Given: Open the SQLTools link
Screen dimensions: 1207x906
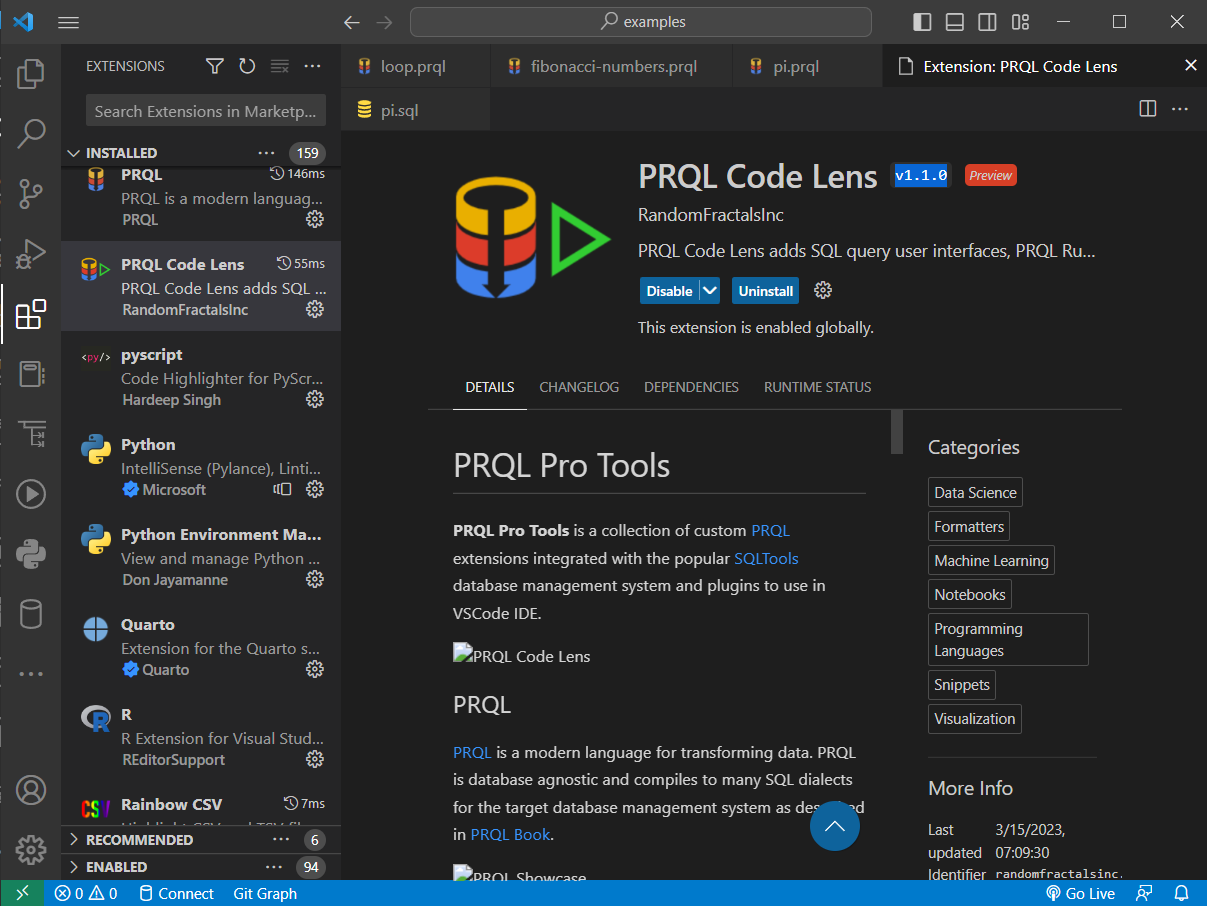Looking at the screenshot, I should click(766, 558).
